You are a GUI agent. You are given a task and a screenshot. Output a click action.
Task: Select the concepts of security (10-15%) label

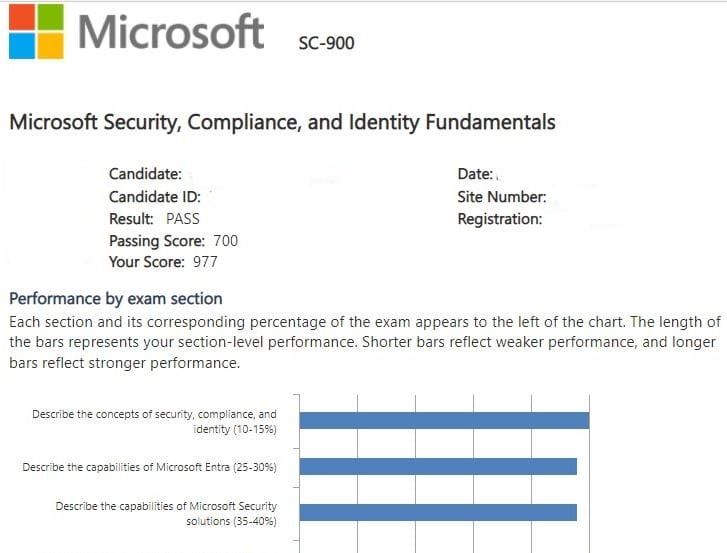coord(155,421)
